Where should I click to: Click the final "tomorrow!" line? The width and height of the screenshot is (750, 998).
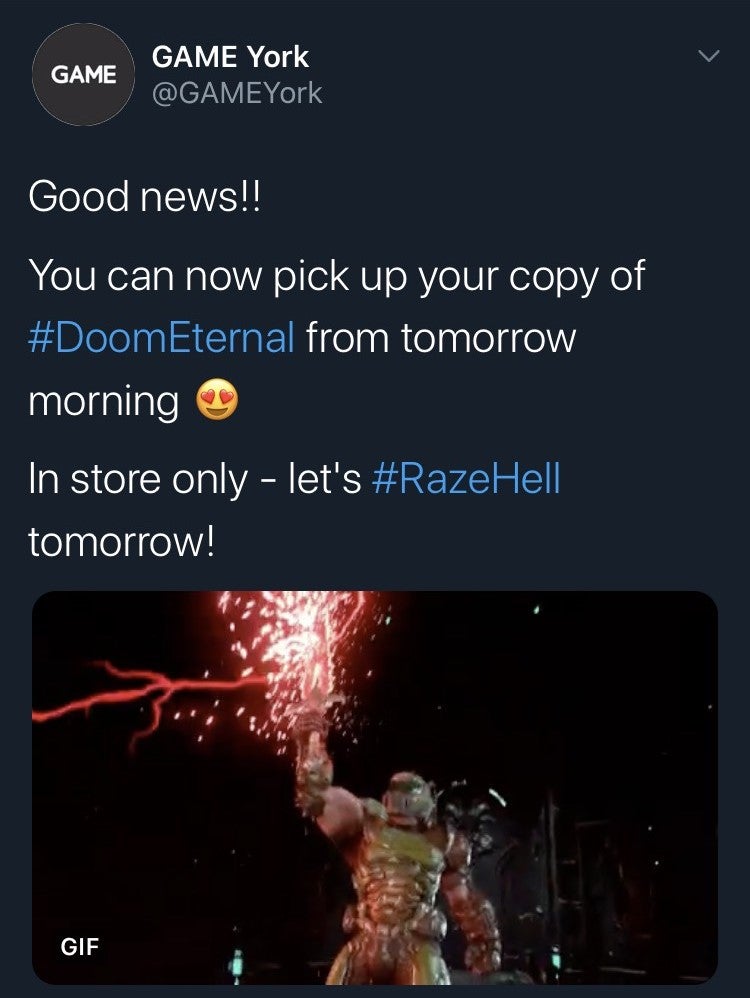tap(122, 542)
